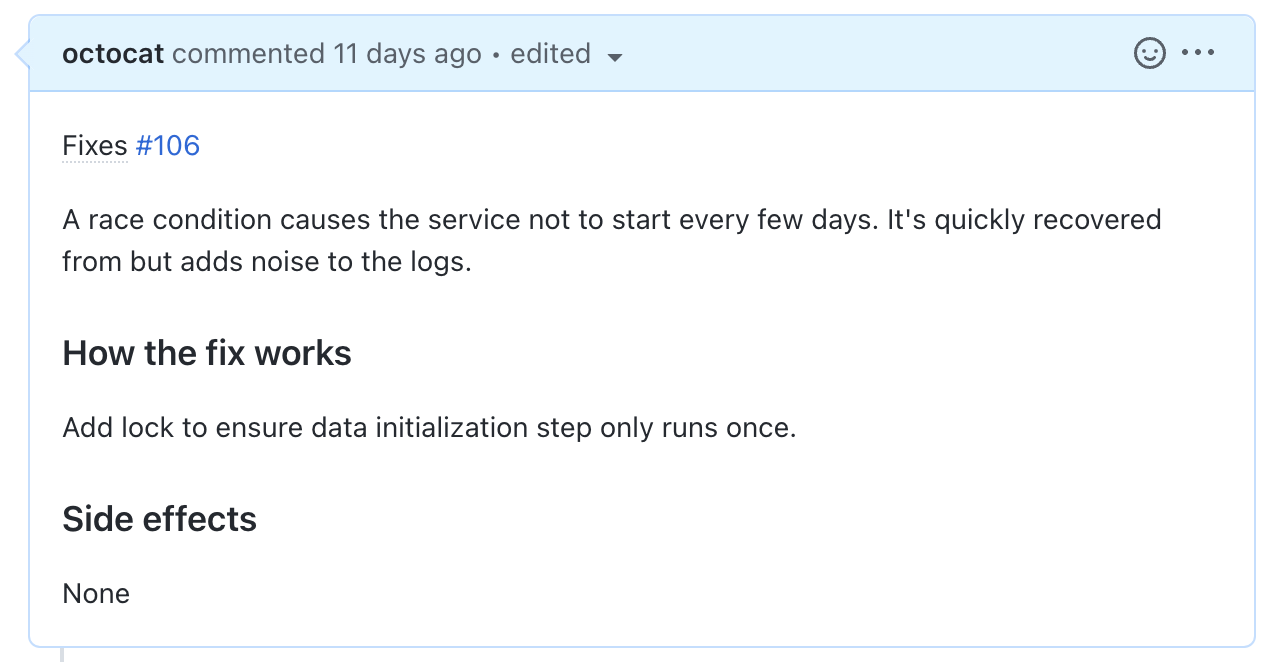Click the word 'commented' in header
Screen dimensions: 1276x662
[249, 54]
